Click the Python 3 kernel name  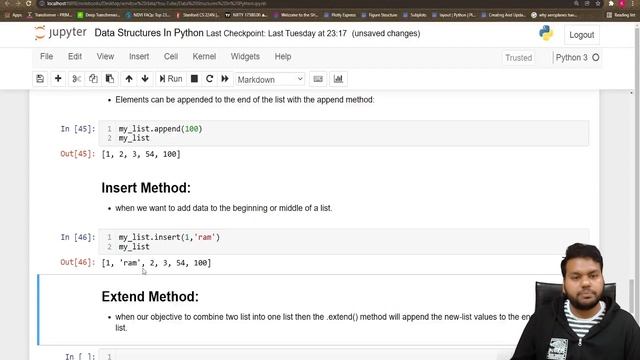(571, 58)
